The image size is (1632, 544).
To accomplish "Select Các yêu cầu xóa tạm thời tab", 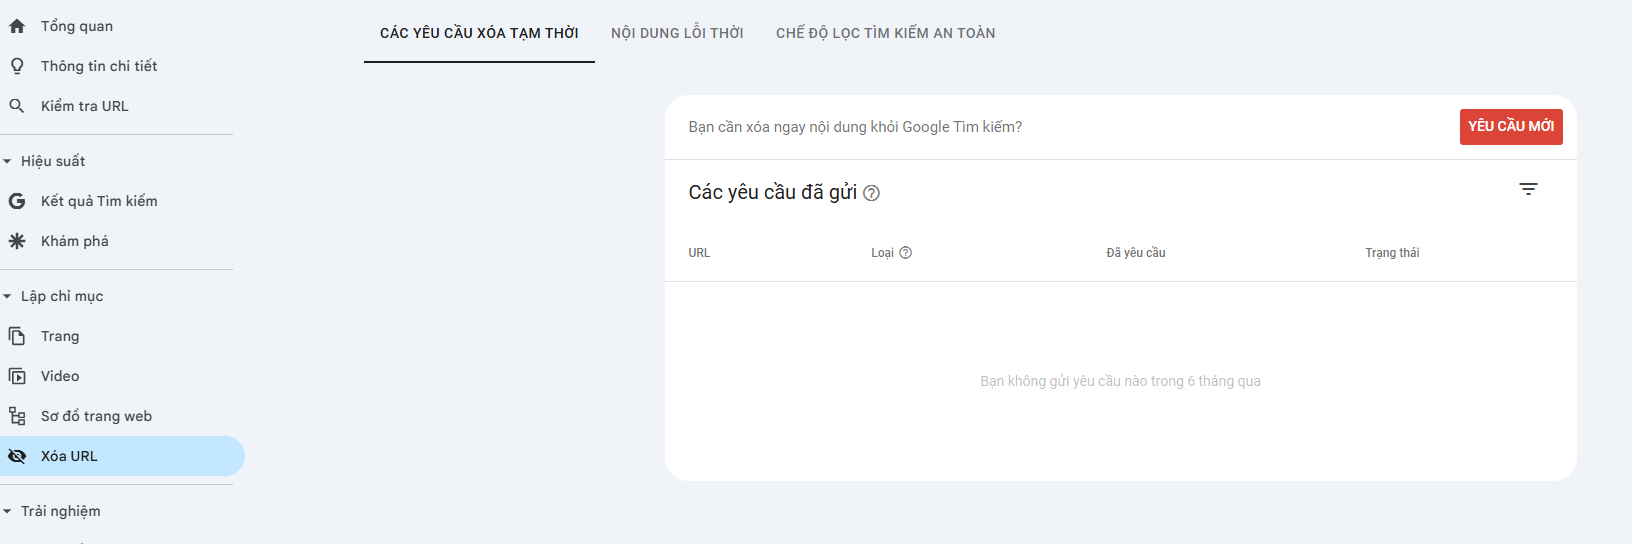I will [479, 33].
